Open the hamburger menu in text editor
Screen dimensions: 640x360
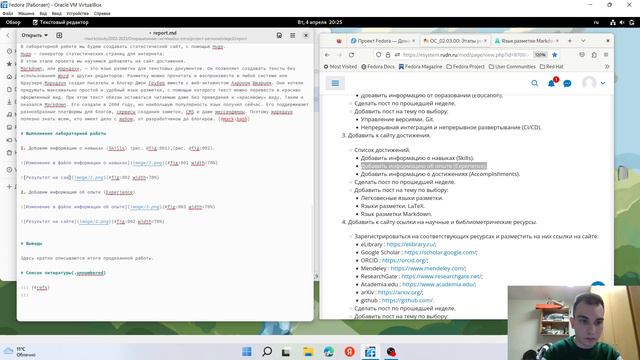pyautogui.click(x=293, y=36)
